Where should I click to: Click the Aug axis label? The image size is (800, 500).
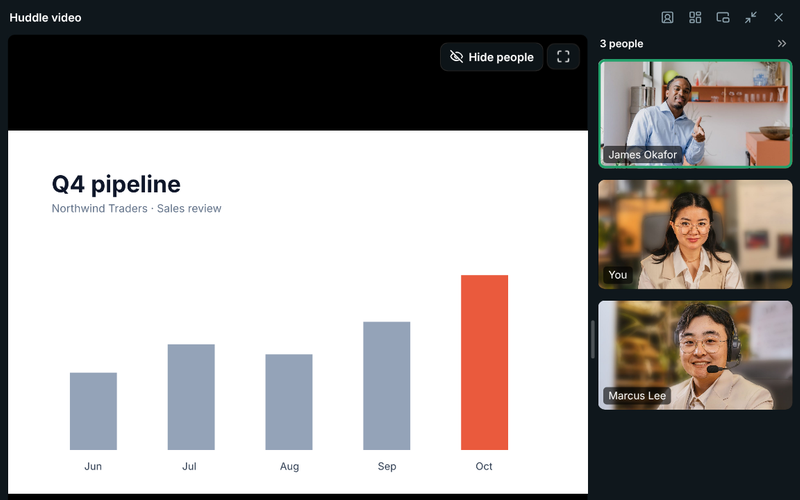point(289,466)
